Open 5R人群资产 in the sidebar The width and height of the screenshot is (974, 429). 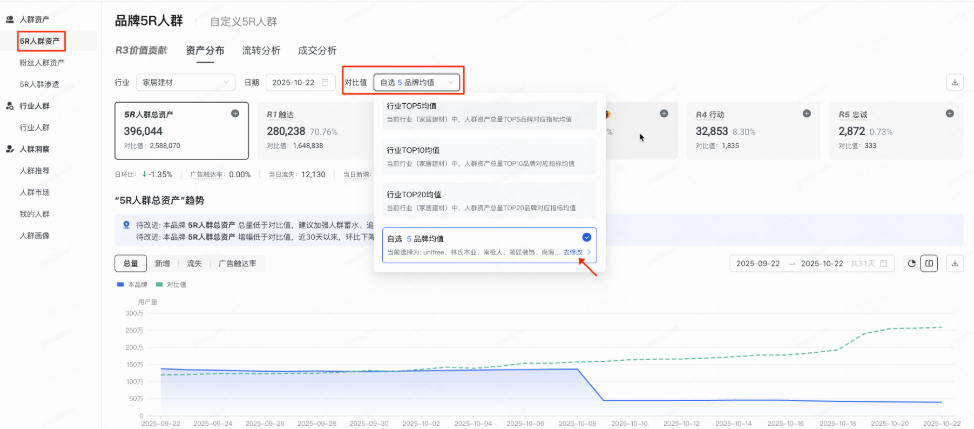pyautogui.click(x=40, y=42)
